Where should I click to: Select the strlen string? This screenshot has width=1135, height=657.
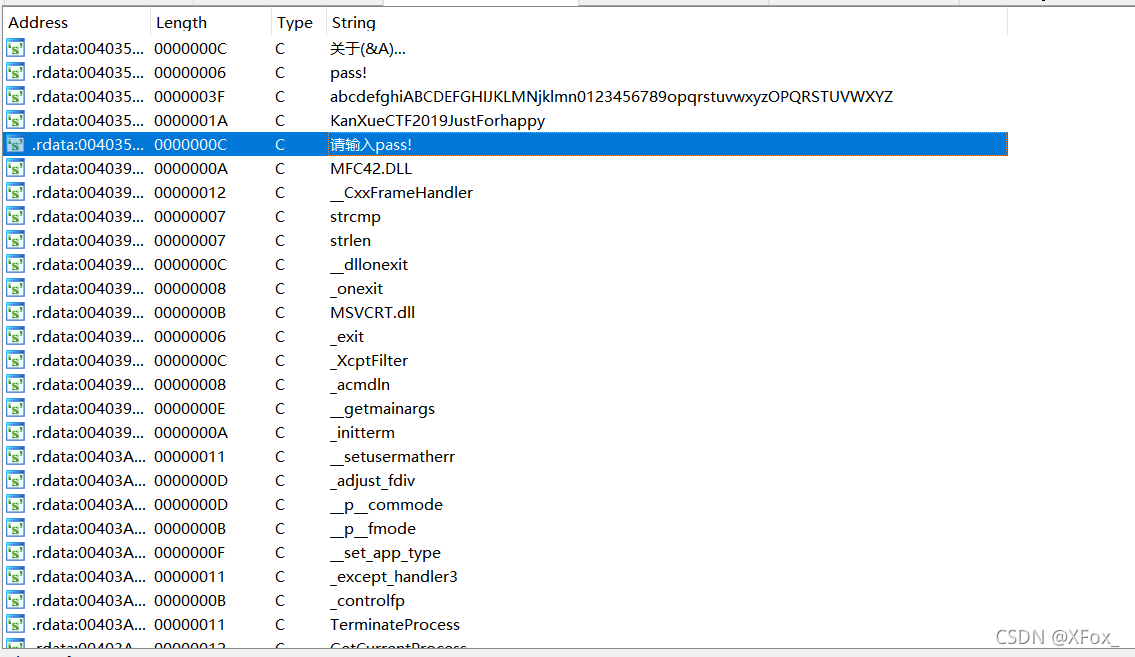(x=350, y=240)
